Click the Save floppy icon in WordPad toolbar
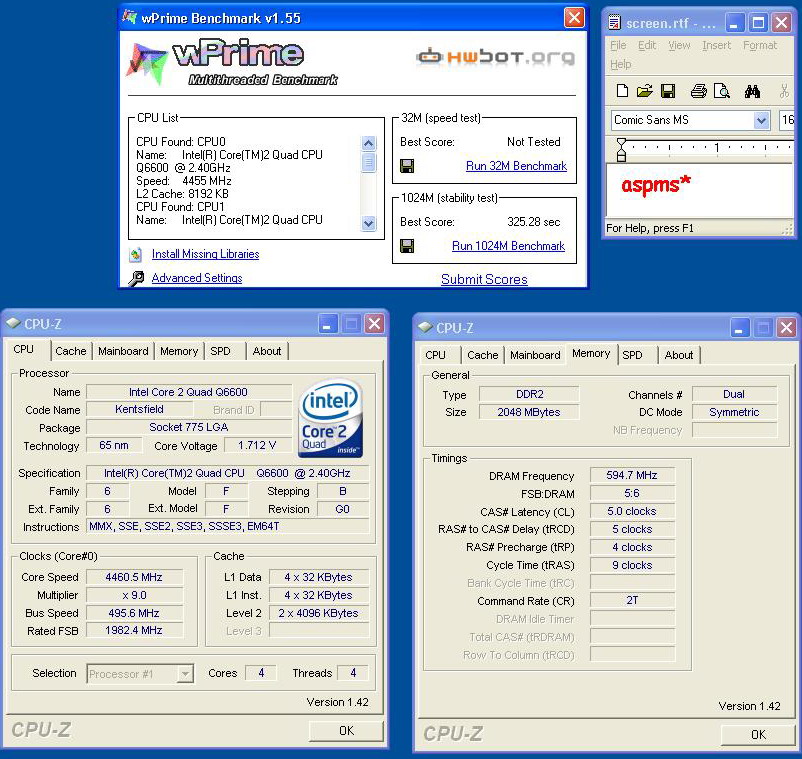Screen dimensions: 802x759 (x=667, y=92)
